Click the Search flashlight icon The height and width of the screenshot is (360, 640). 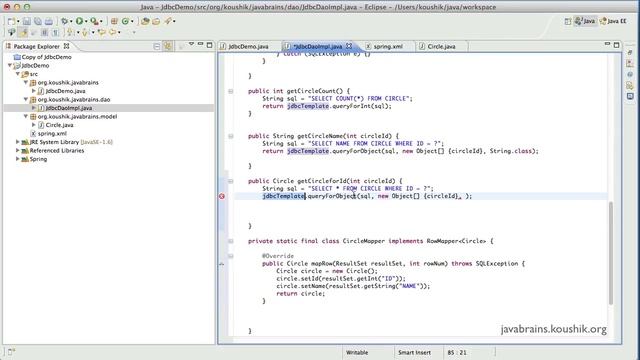168,21
